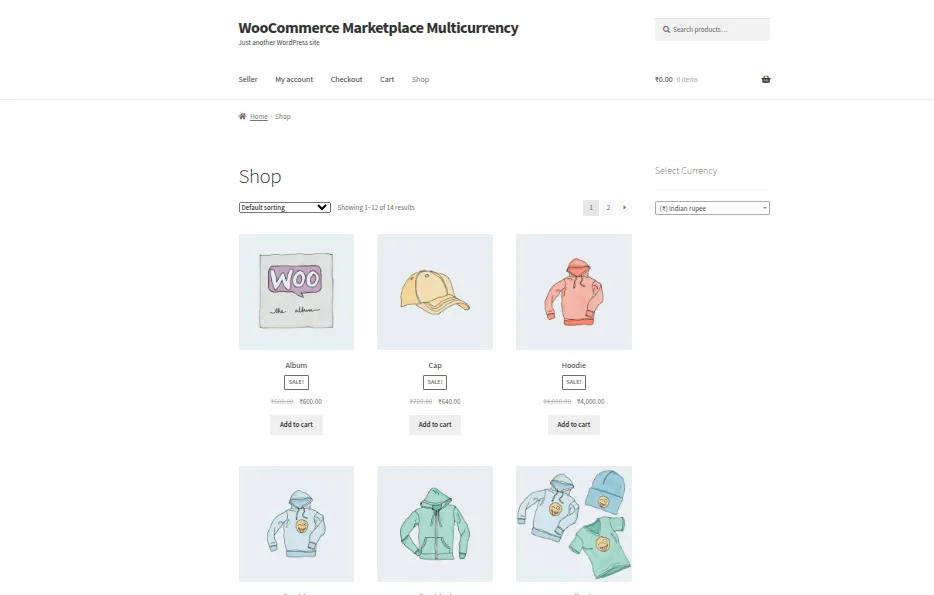
Task: Open the Checkout page from menu
Action: tap(346, 79)
